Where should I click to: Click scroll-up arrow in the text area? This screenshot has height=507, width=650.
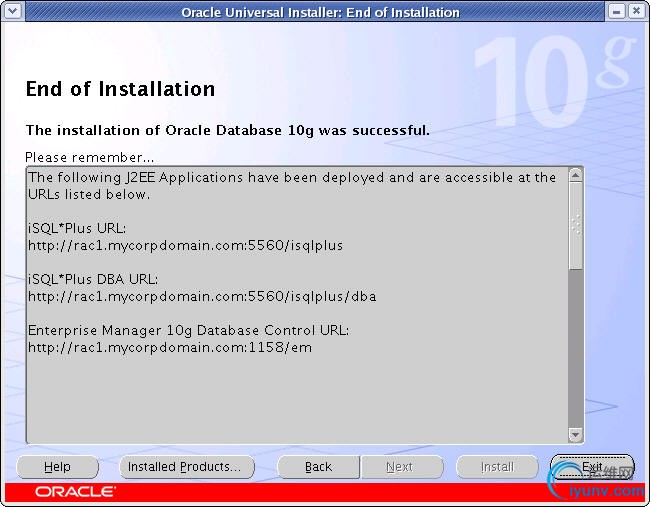tap(575, 175)
